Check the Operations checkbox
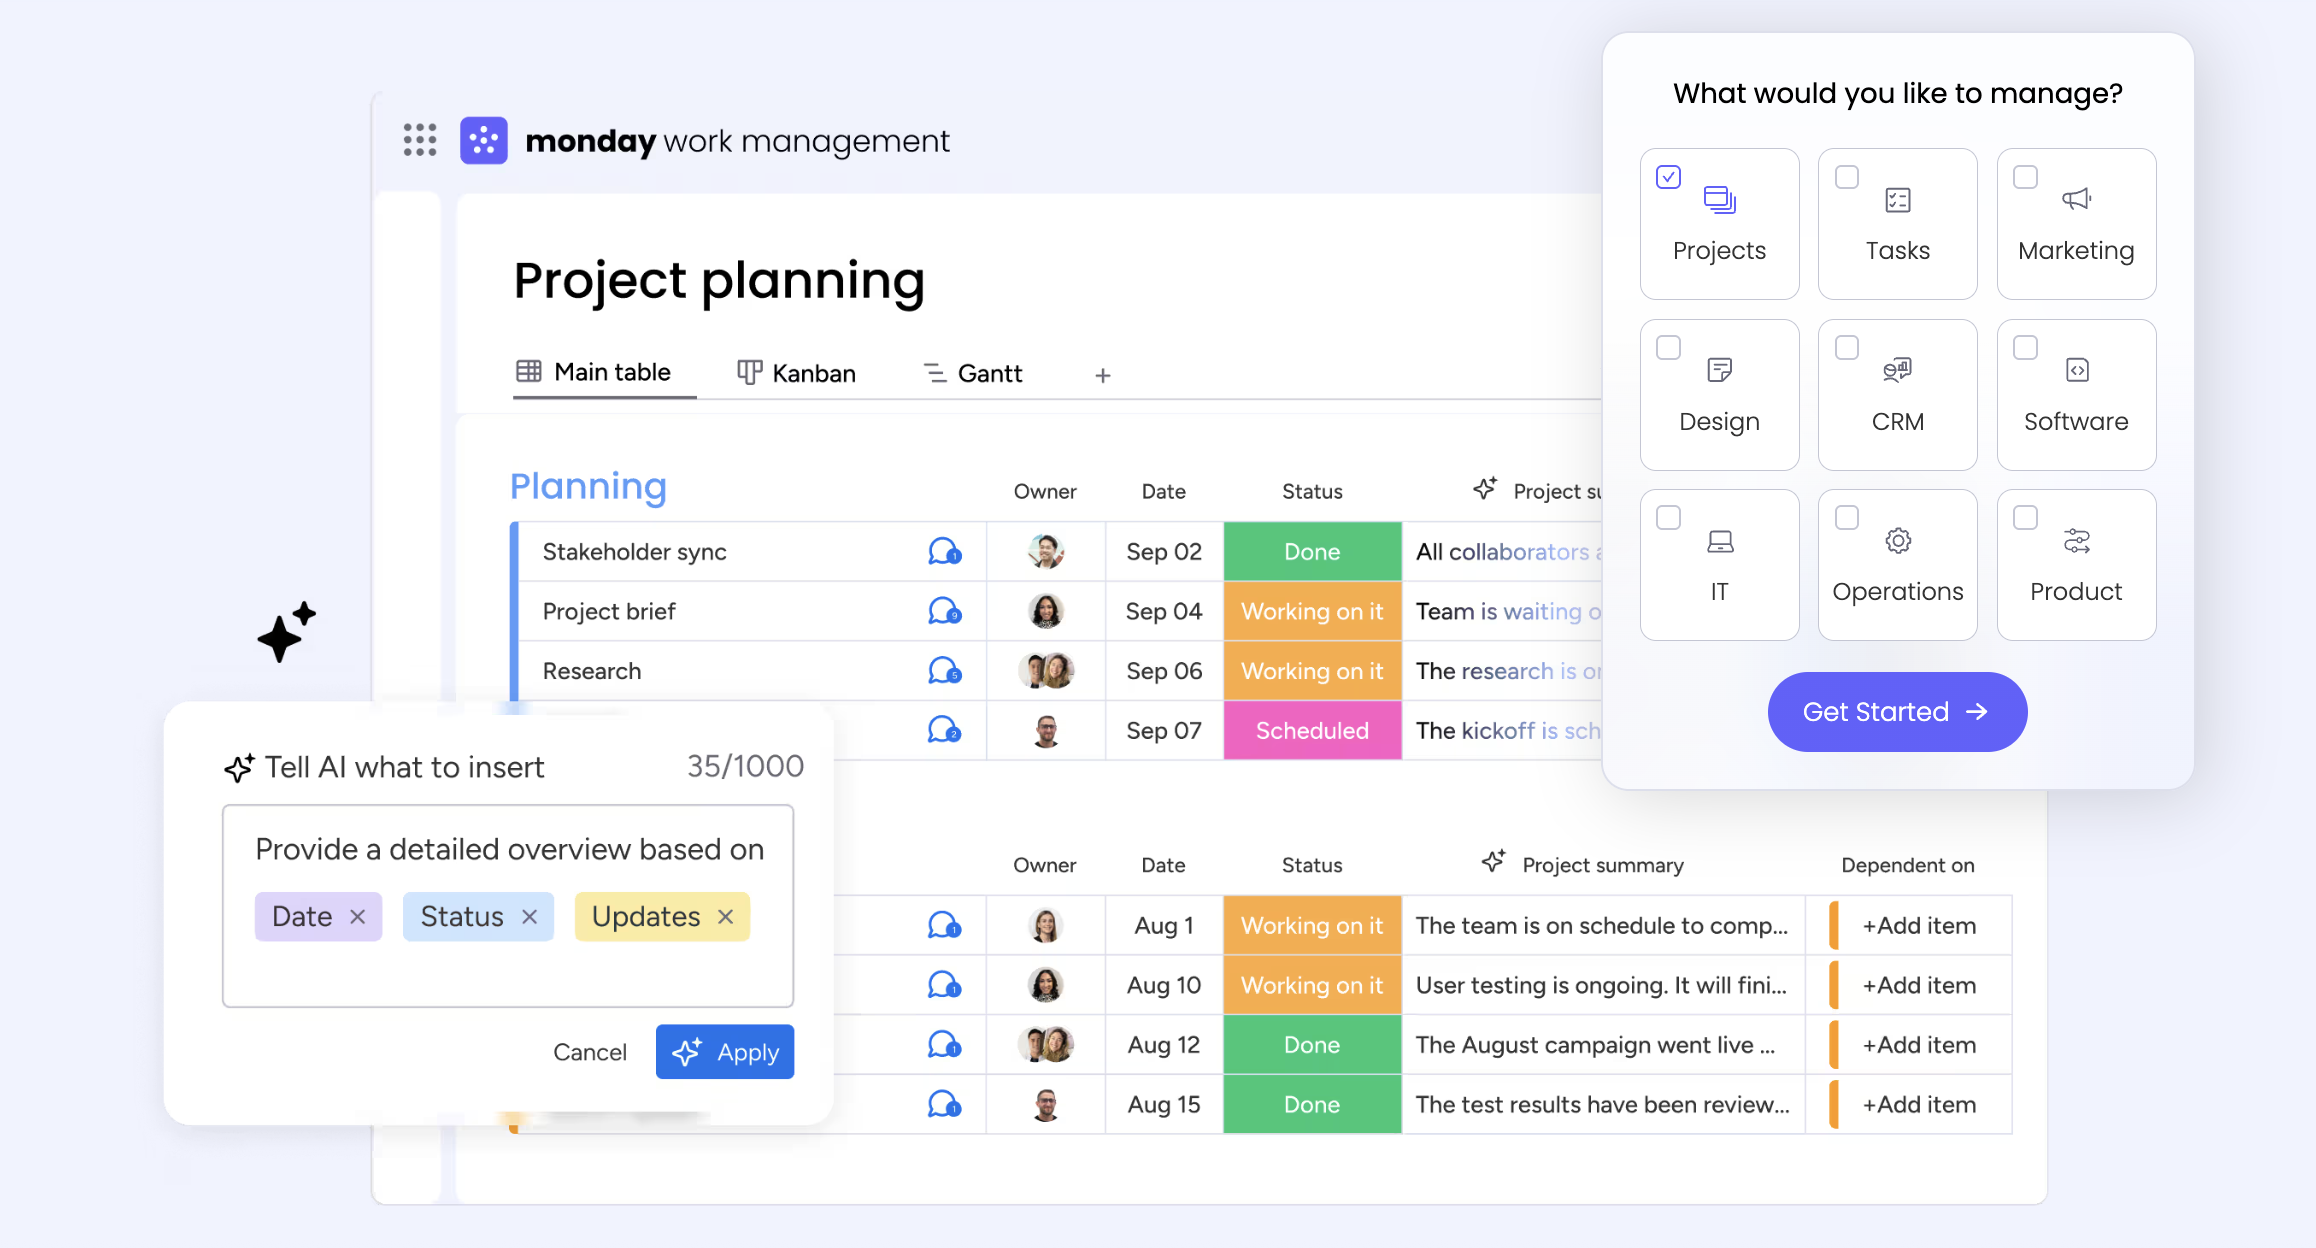The height and width of the screenshot is (1248, 2316). 1847,517
